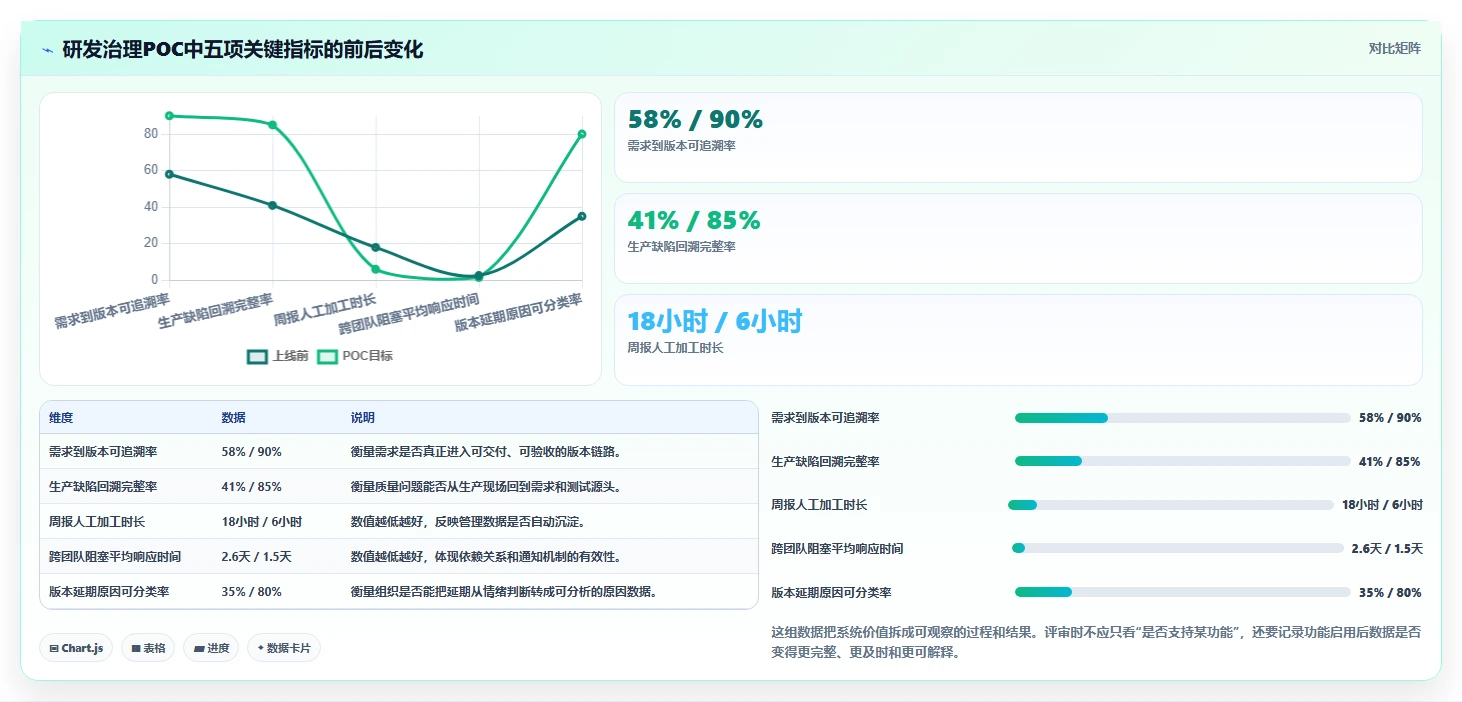Select the 数据卡片 tag chip

pos(284,648)
